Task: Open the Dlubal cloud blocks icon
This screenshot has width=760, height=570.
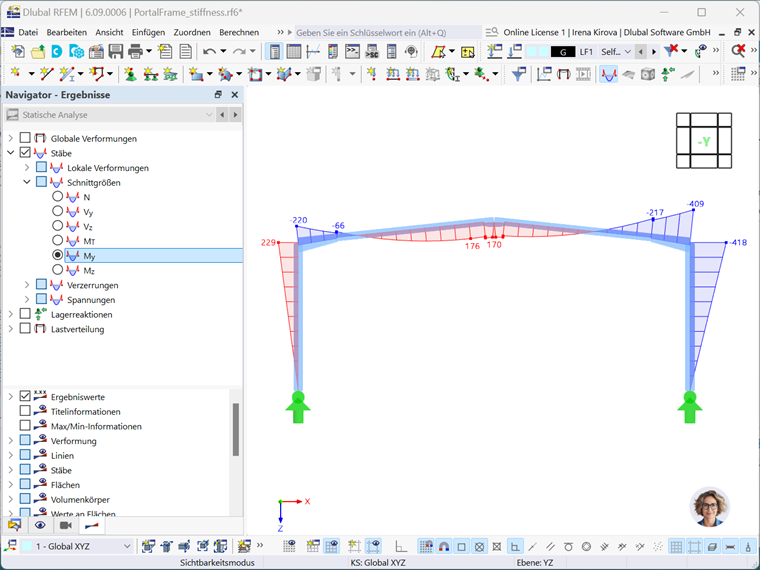Action: [x=77, y=51]
